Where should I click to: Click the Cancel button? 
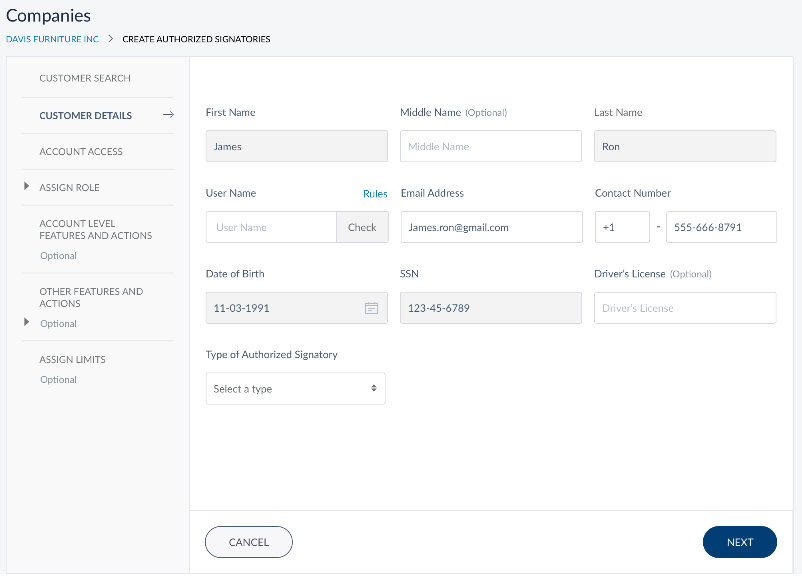coord(249,542)
